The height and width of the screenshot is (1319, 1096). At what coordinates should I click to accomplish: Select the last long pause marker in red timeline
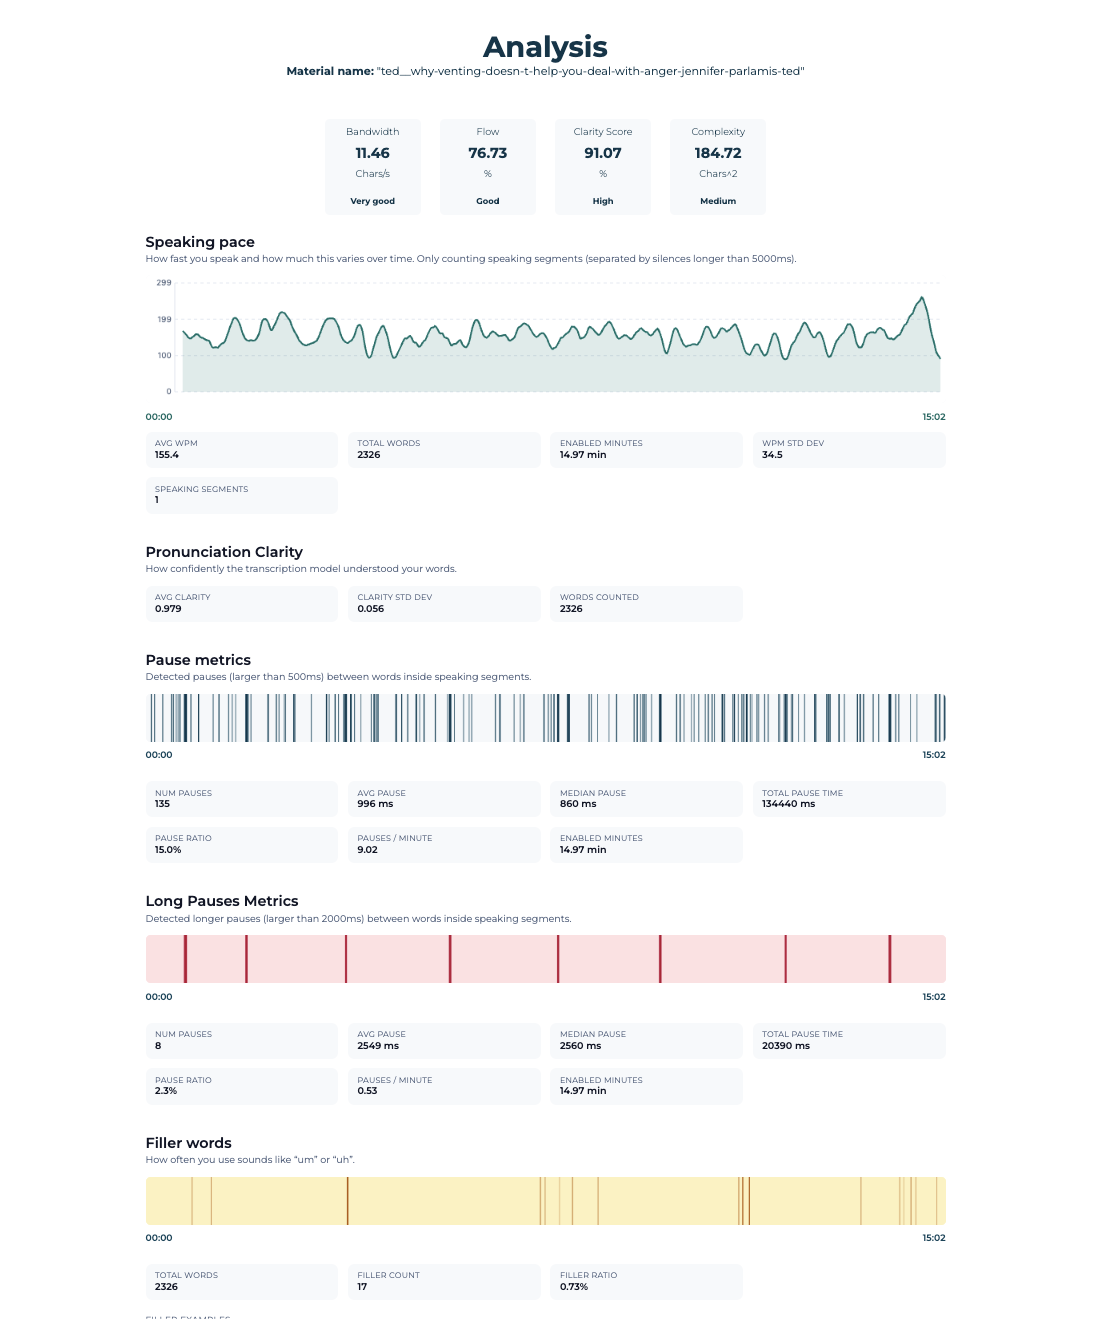coord(889,959)
